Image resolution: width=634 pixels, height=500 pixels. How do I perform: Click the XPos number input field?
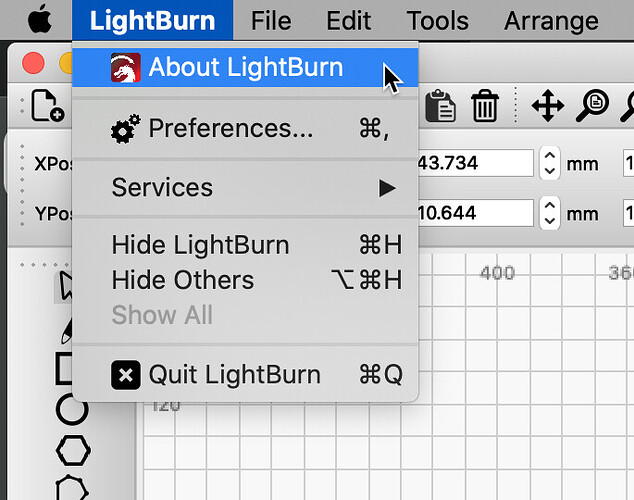pyautogui.click(x=474, y=163)
